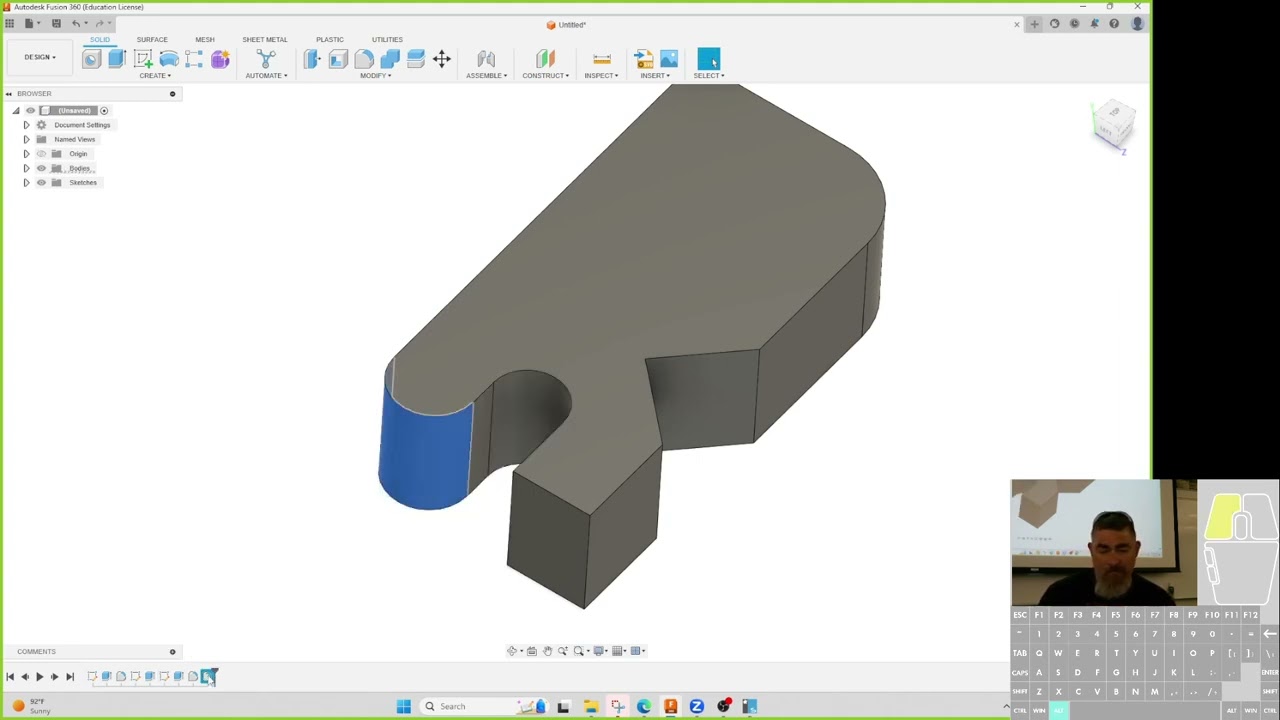Image resolution: width=1280 pixels, height=720 pixels.
Task: Select the Extrude tool in Create
Action: 117,59
